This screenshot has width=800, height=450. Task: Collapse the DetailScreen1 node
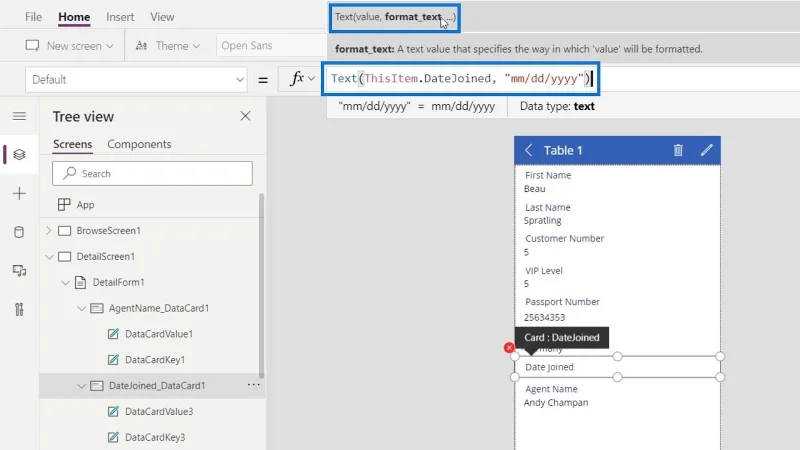point(49,257)
